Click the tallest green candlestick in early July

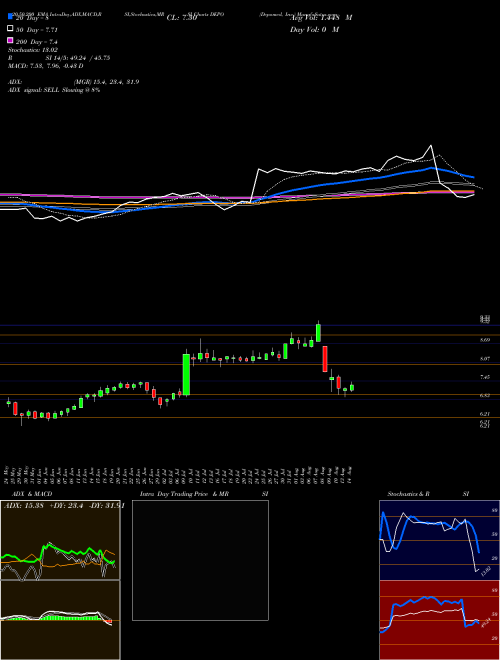click(186, 375)
